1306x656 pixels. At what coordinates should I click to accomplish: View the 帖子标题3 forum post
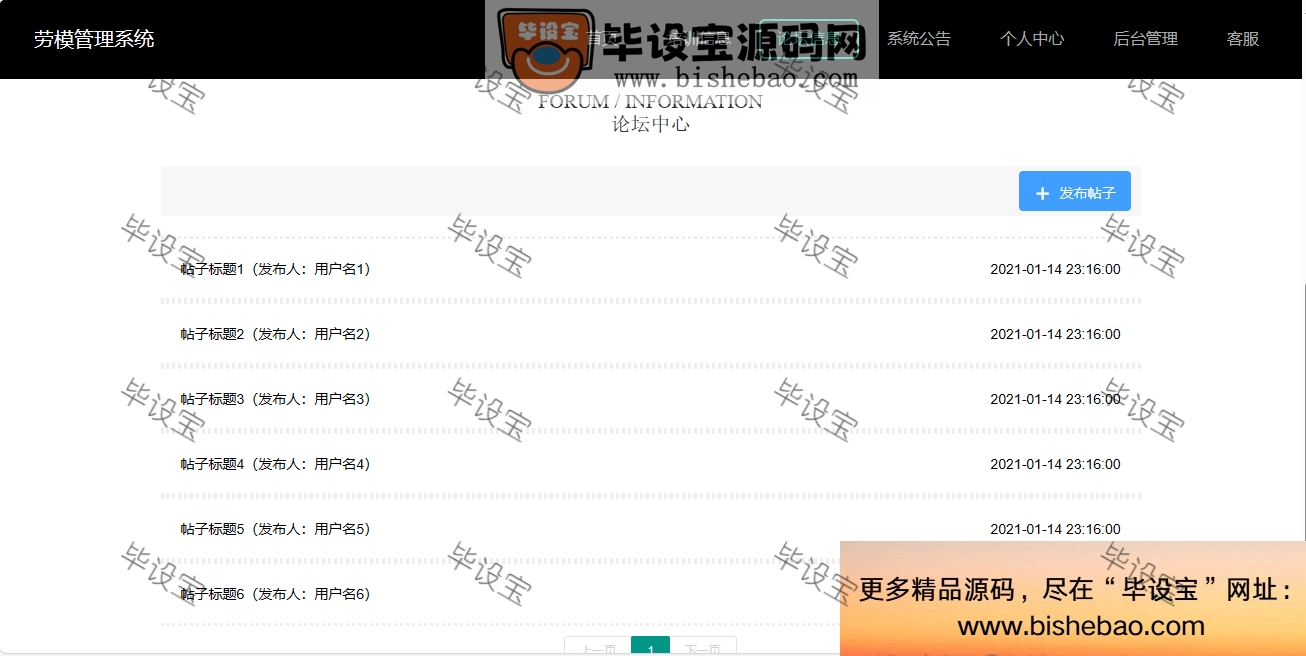pos(276,399)
